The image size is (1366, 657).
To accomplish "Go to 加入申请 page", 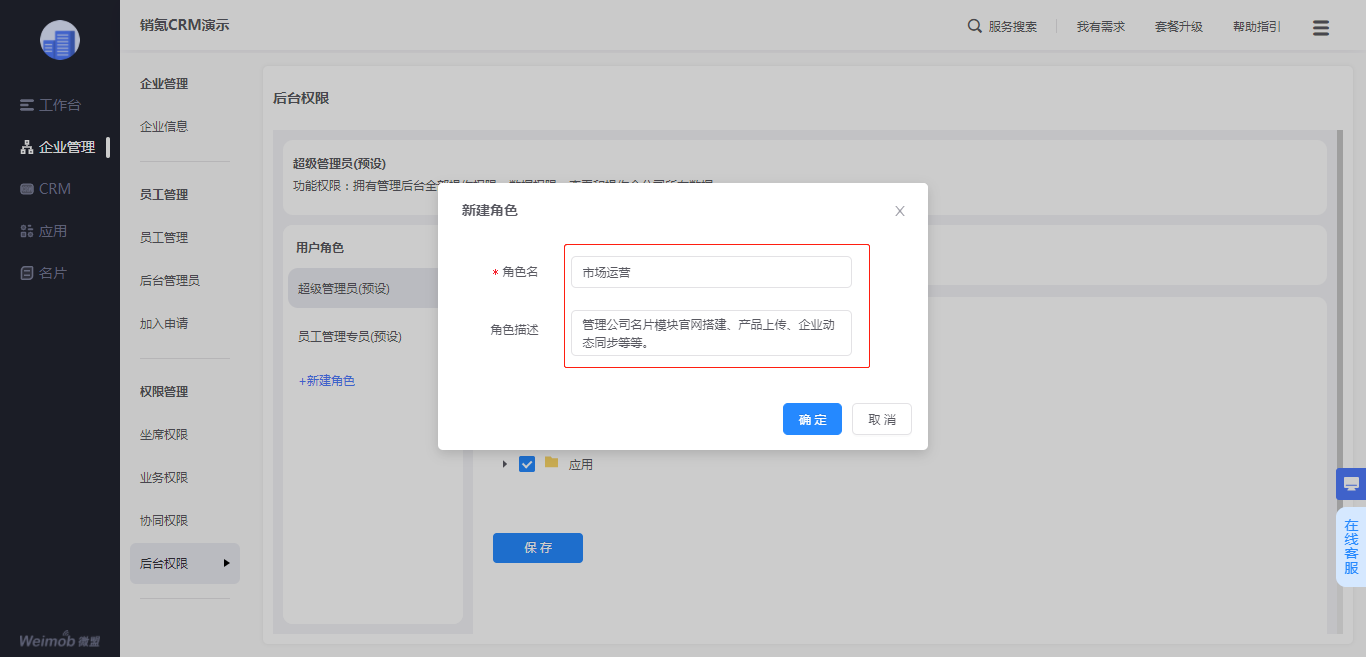I will [x=164, y=324].
